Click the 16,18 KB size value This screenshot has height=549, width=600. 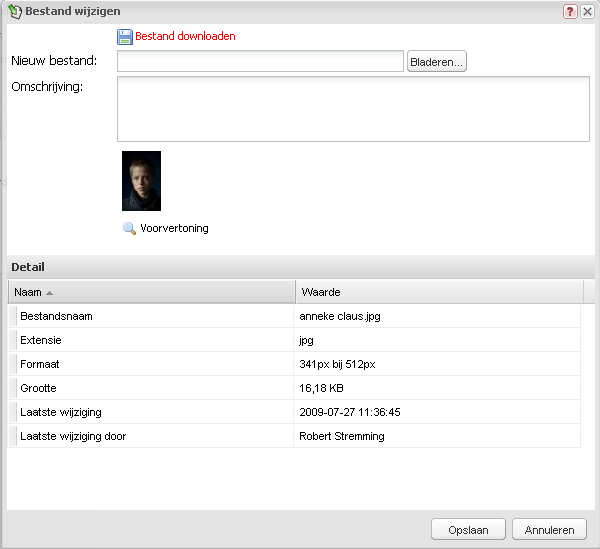321,388
